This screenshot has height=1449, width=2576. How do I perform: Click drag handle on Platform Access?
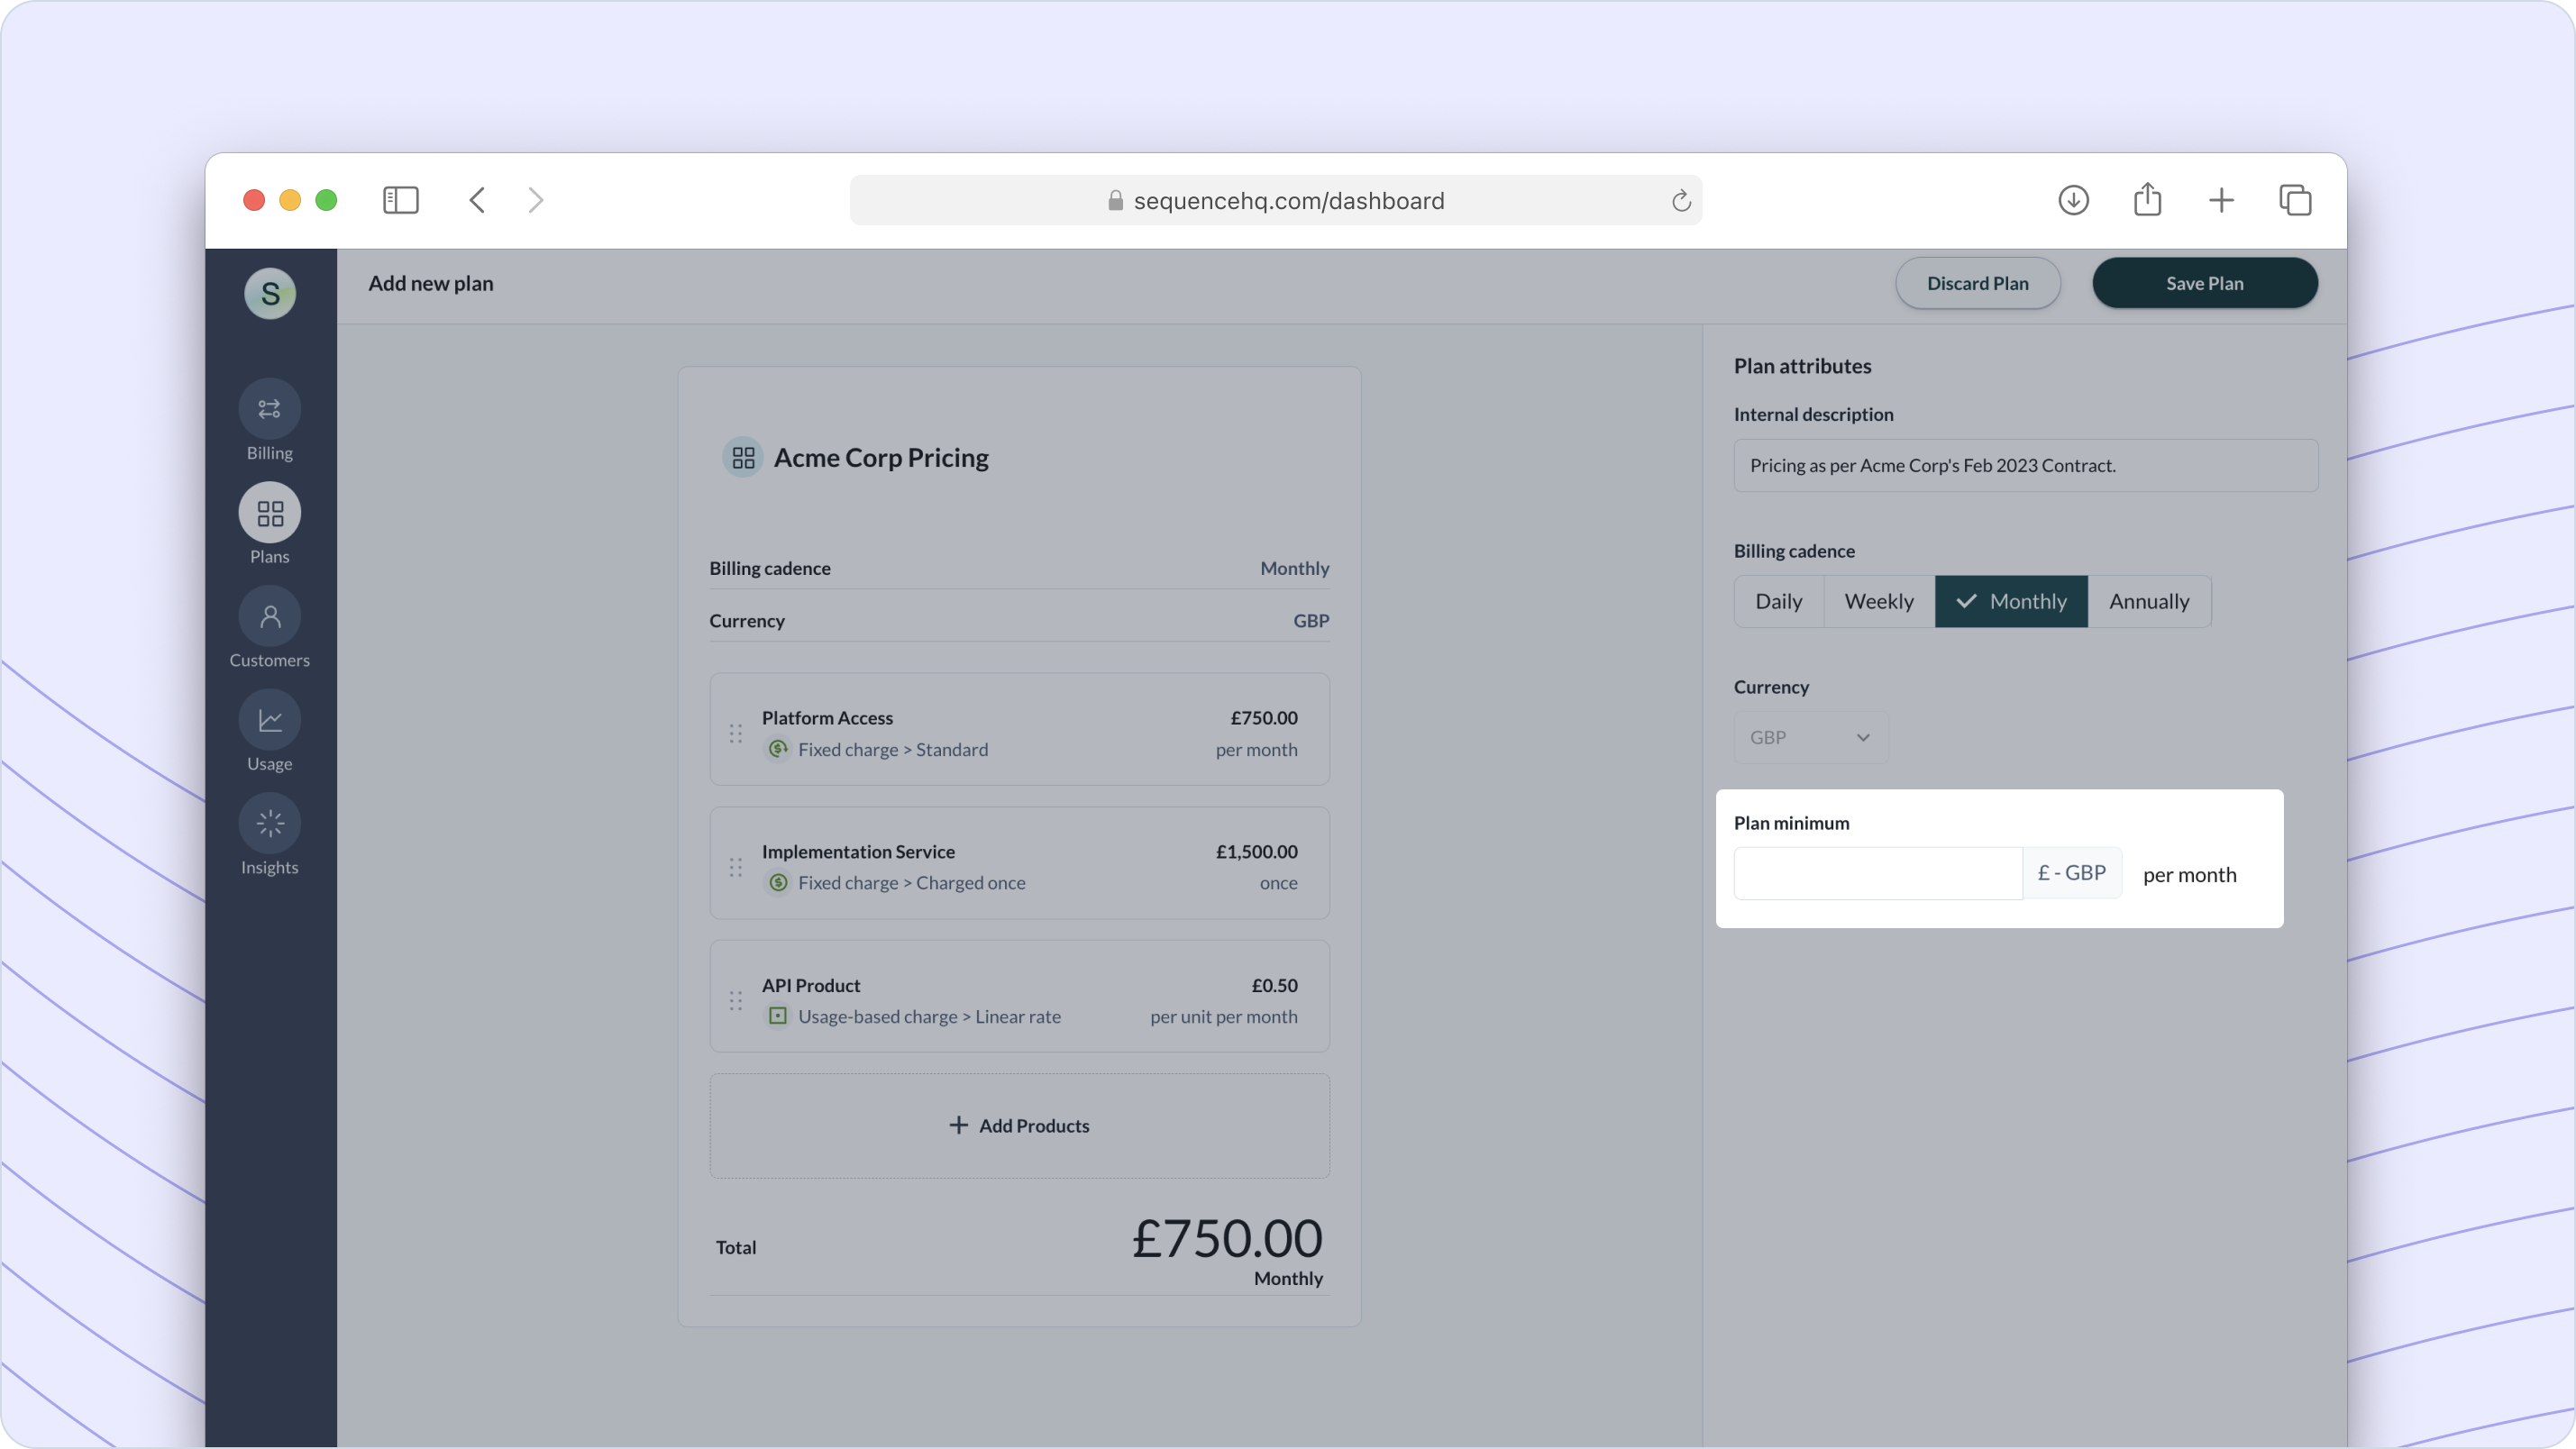(735, 733)
